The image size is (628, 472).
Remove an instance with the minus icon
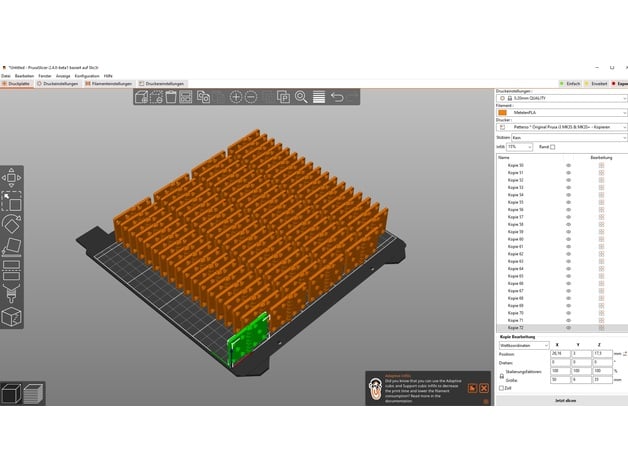point(251,97)
